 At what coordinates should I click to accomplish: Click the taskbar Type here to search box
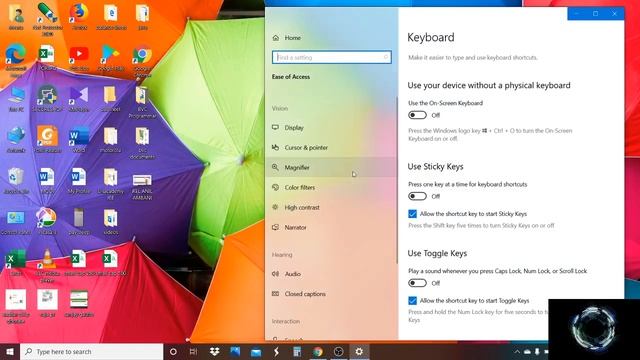click(91, 351)
